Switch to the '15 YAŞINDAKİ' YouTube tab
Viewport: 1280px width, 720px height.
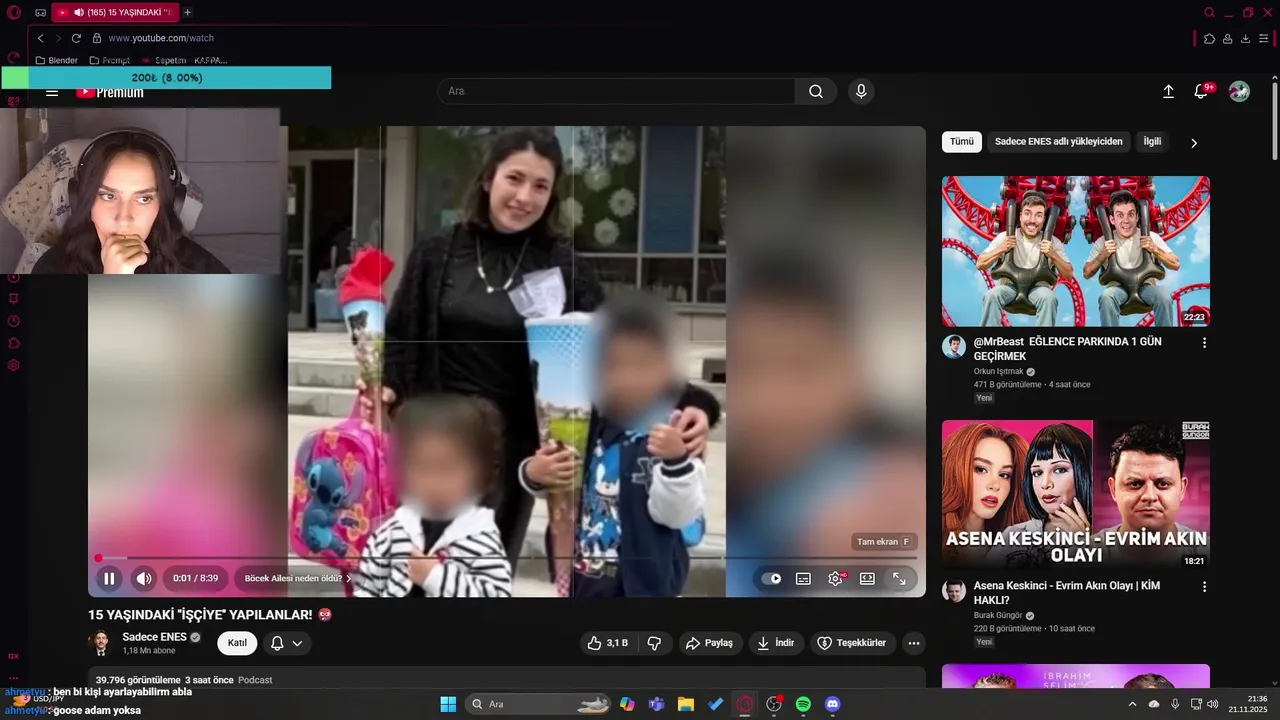point(115,12)
